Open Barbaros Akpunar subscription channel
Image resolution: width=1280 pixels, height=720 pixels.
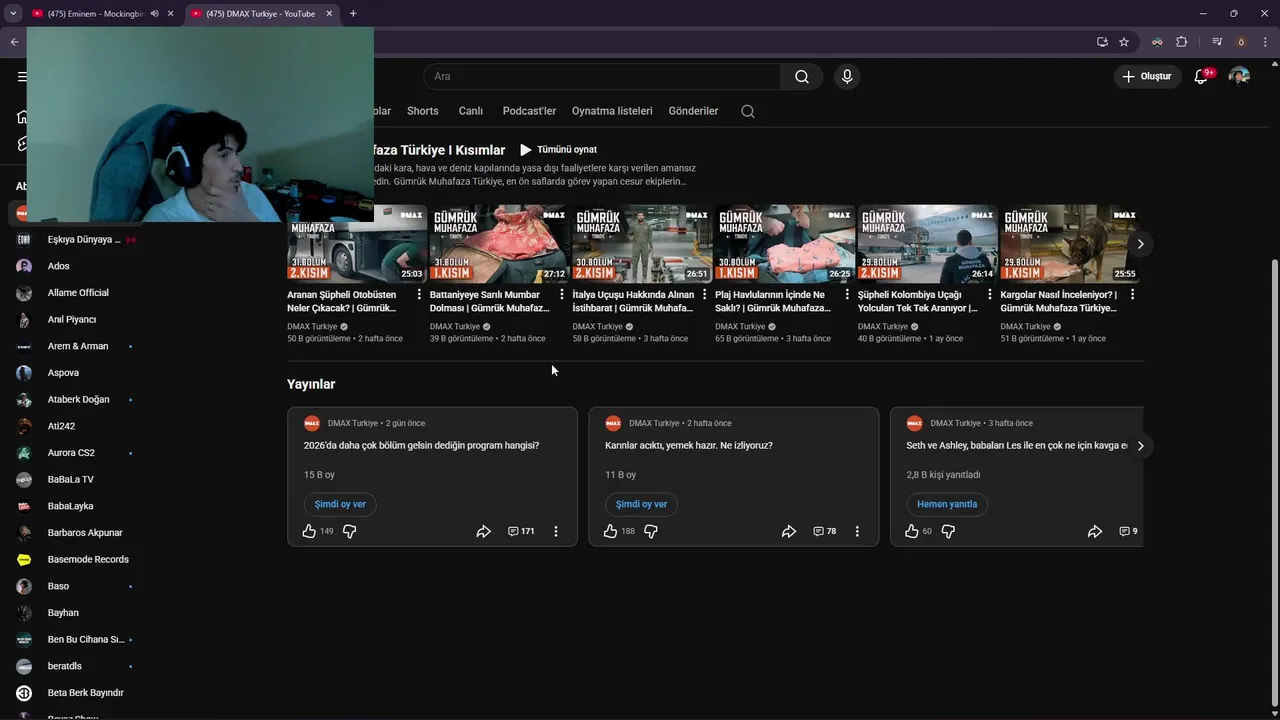(x=75, y=533)
